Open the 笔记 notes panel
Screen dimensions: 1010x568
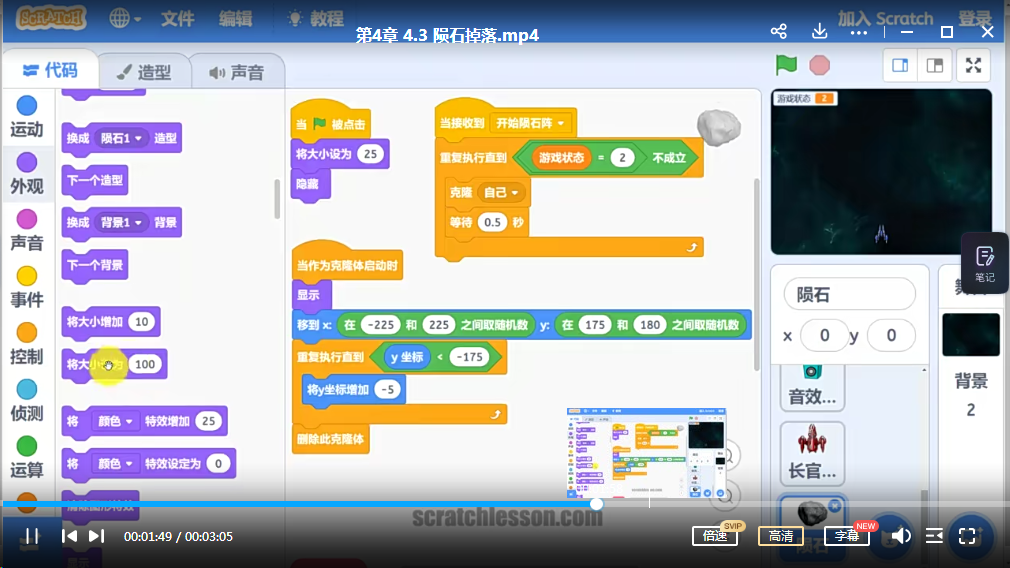984,263
